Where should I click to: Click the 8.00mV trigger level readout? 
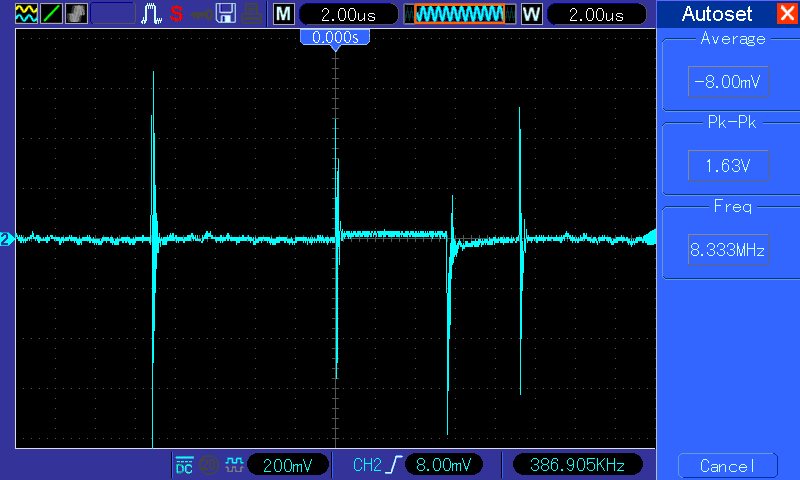443,465
